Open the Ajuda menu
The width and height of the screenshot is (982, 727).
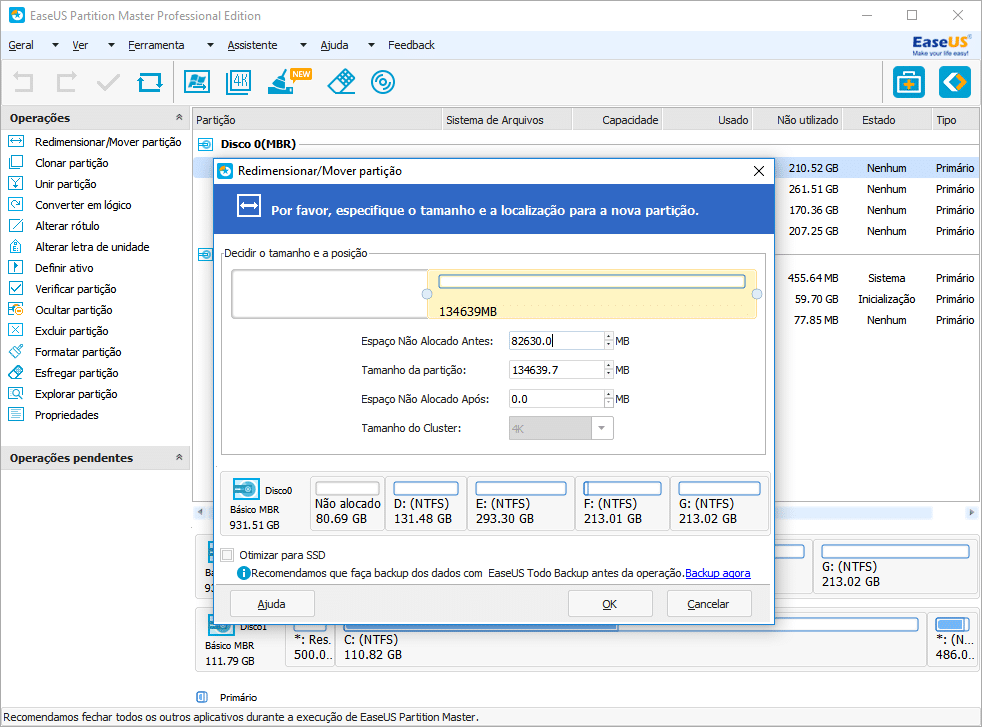coord(334,45)
